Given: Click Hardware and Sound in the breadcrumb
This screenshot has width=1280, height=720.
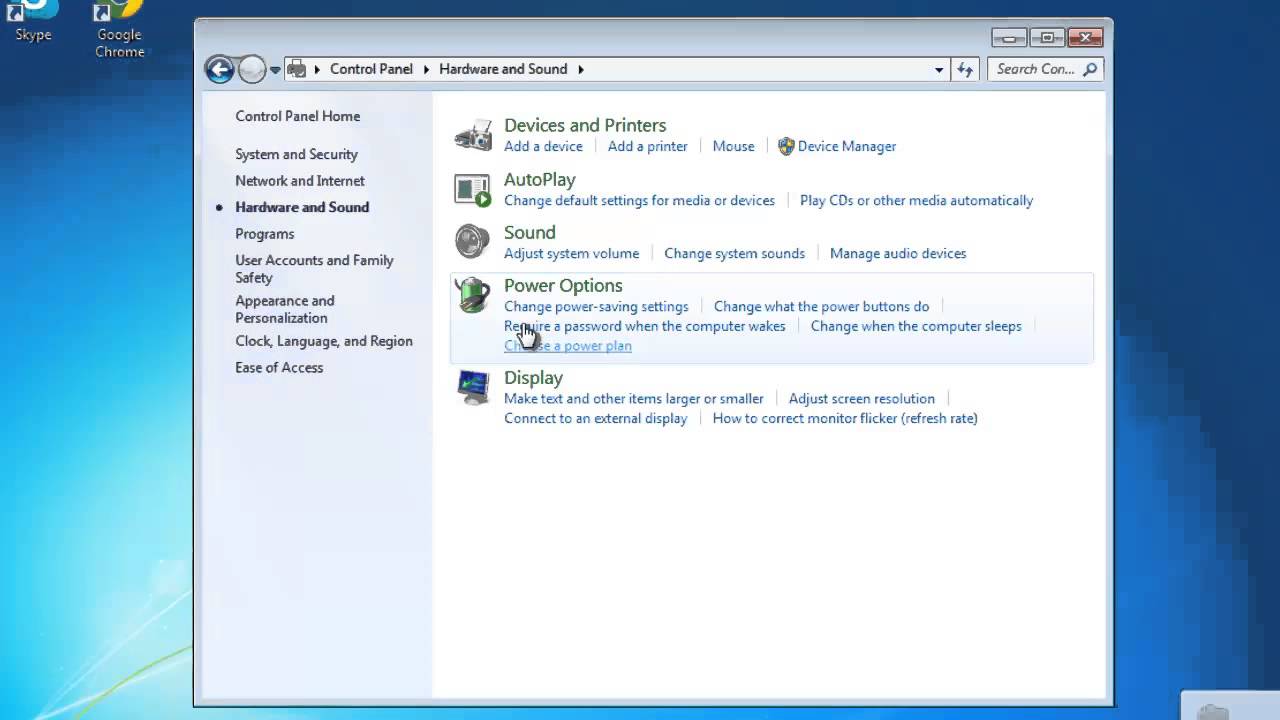Looking at the screenshot, I should [x=503, y=69].
